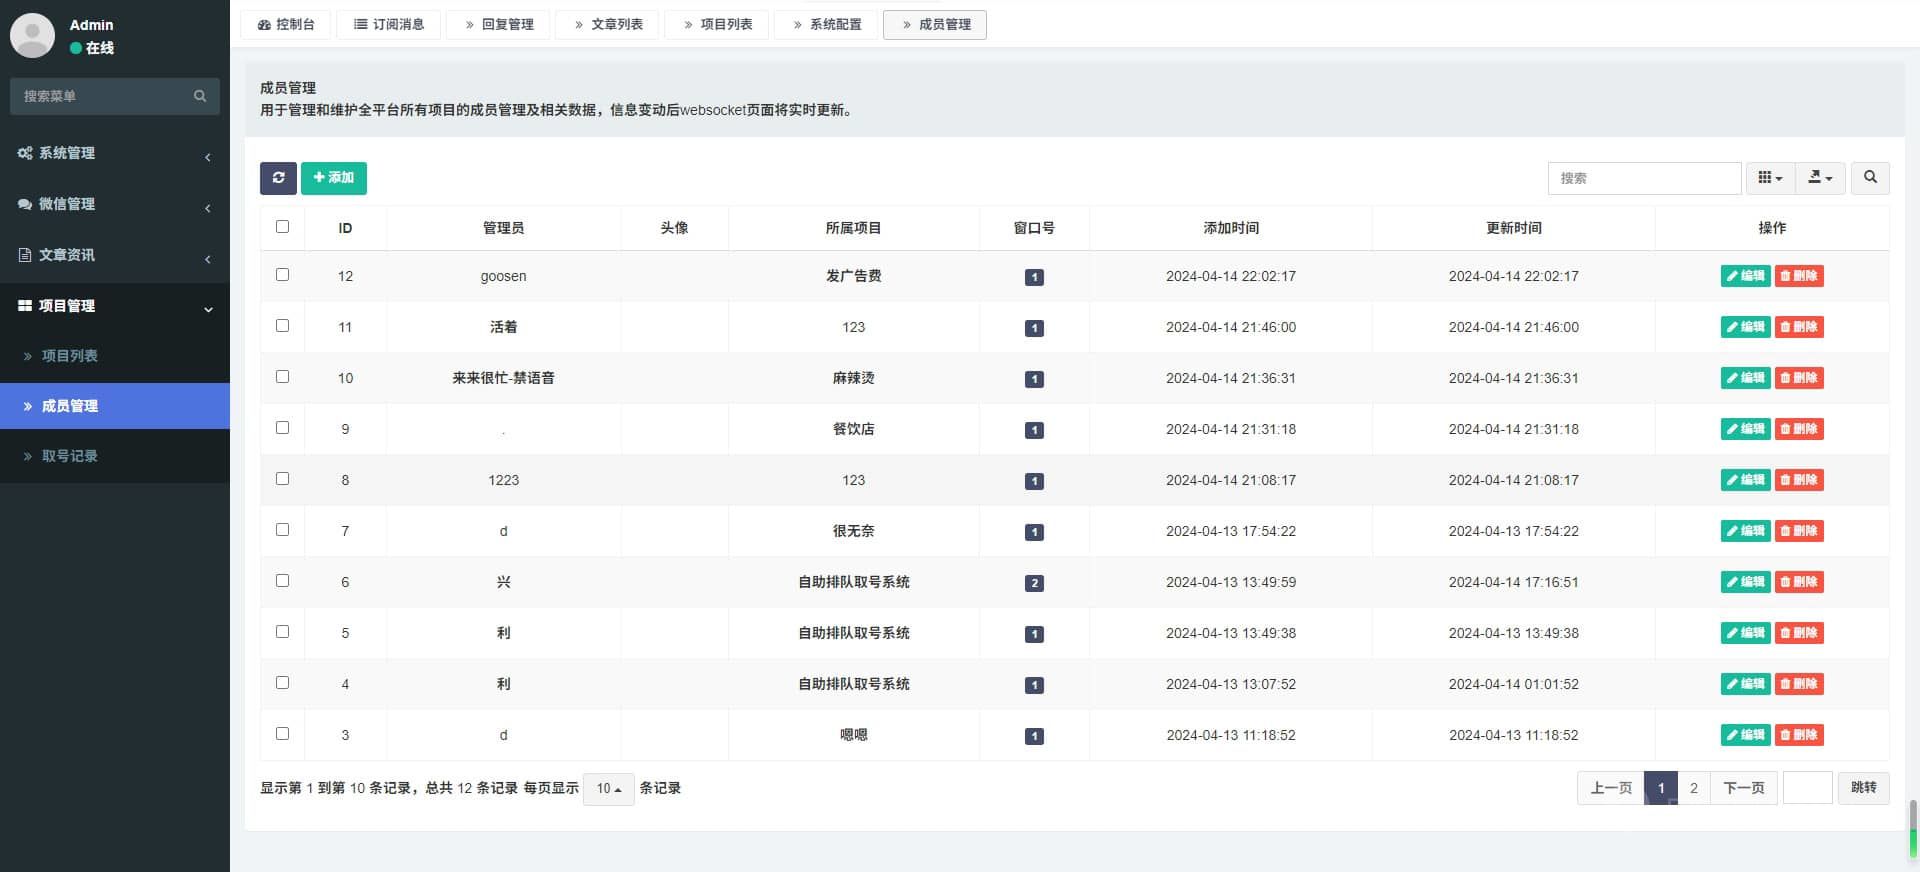The image size is (1920, 872).
Task: Expand the 系统管理 sidebar menu
Action: (115, 153)
